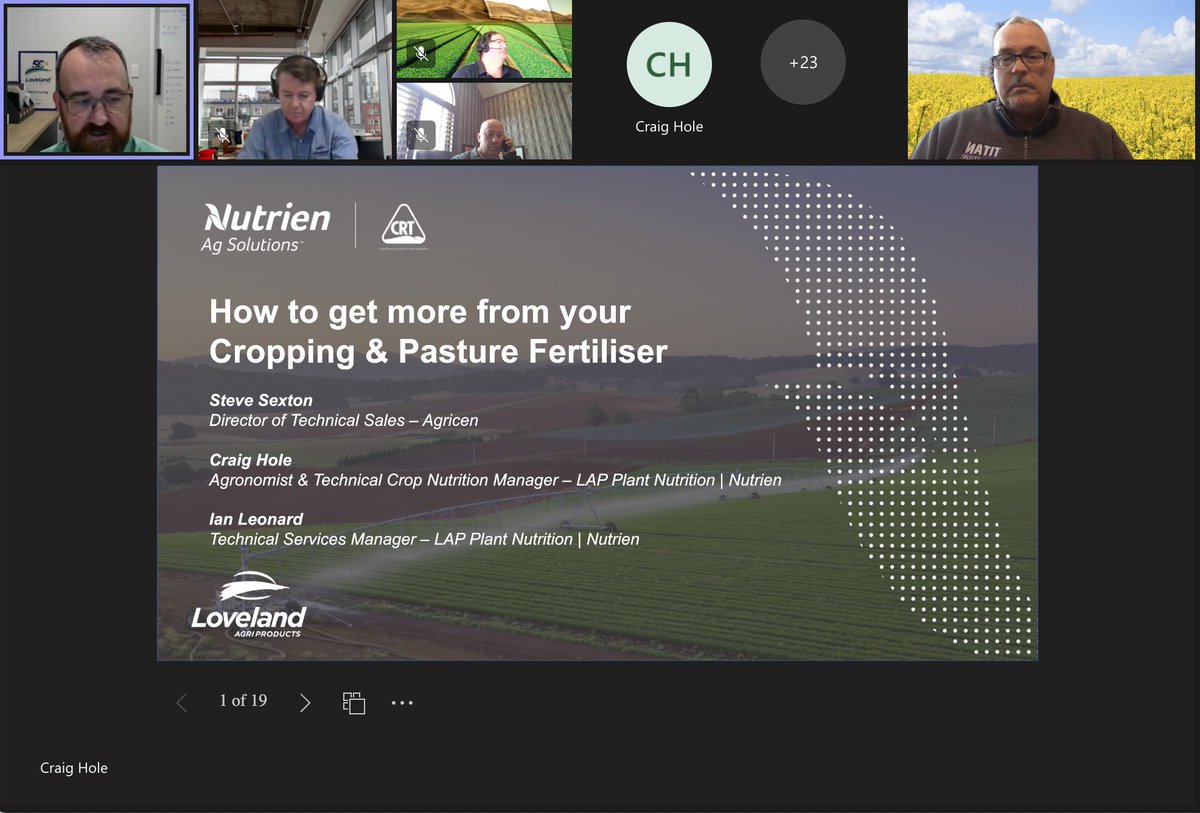This screenshot has width=1200, height=813.
Task: Go to the previous slide arrow
Action: click(181, 703)
